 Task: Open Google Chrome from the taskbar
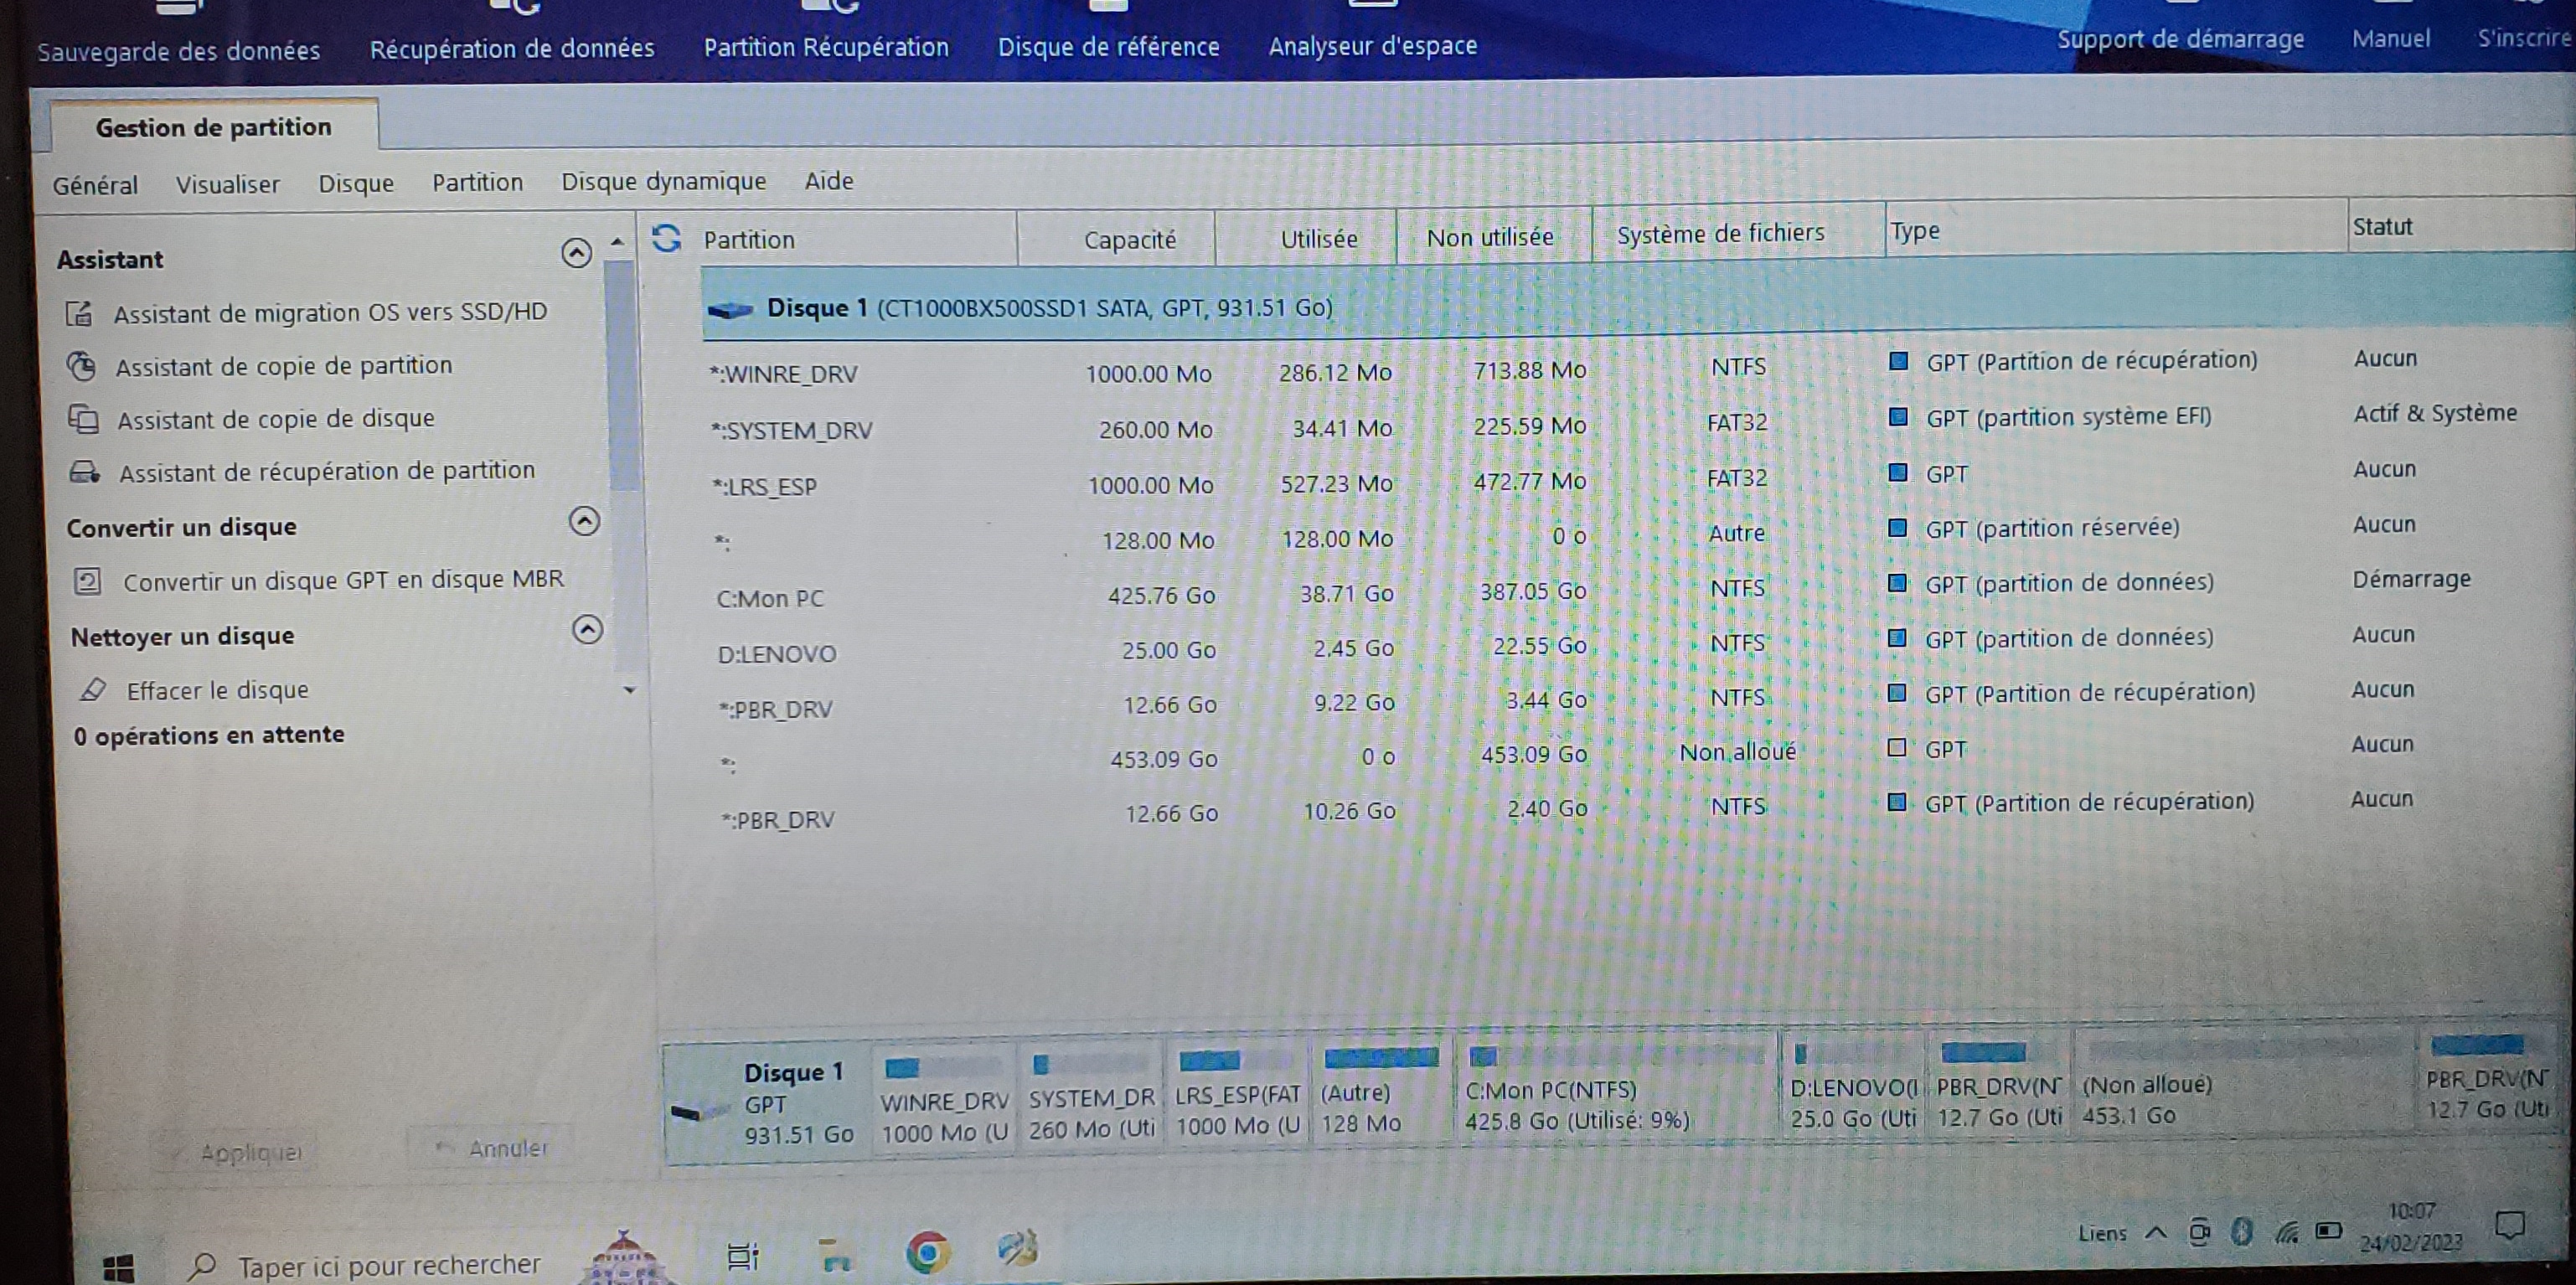[927, 1252]
